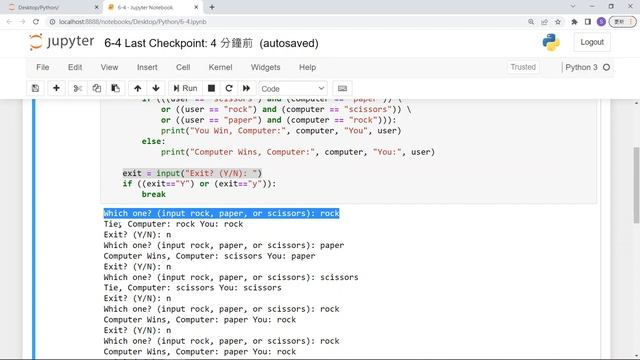Click the notebook vertical scrollbar thumb
Image resolution: width=640 pixels, height=360 pixels.
coord(636,185)
